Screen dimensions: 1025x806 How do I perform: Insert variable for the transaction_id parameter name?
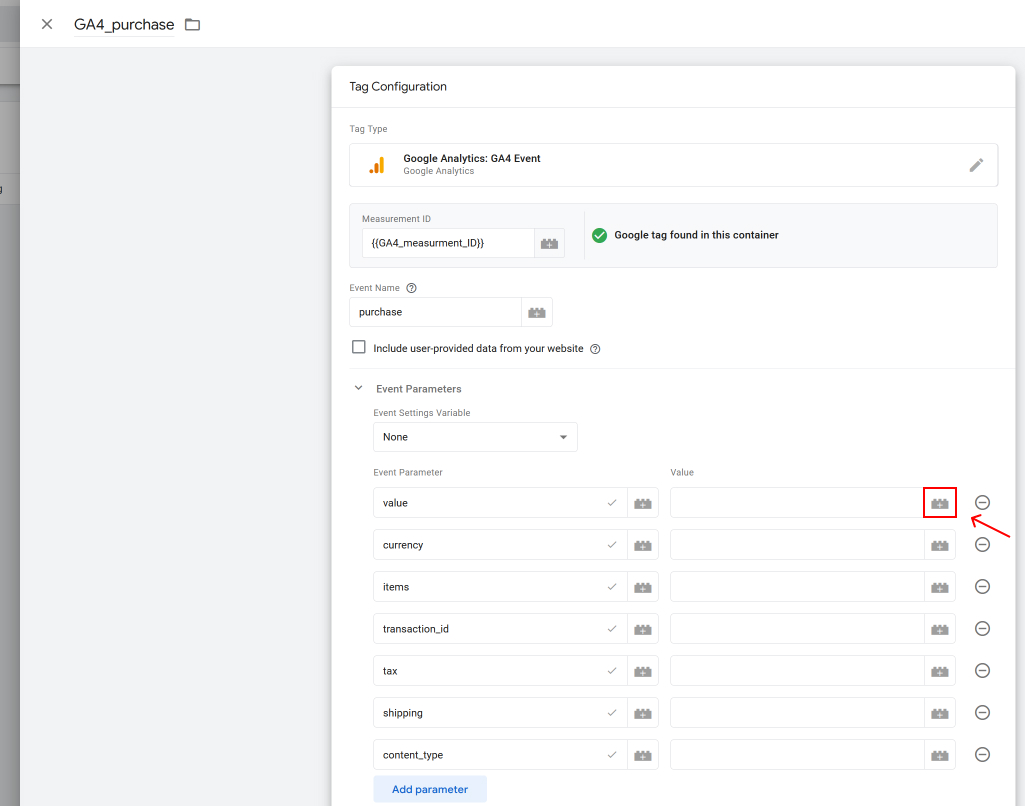[643, 629]
